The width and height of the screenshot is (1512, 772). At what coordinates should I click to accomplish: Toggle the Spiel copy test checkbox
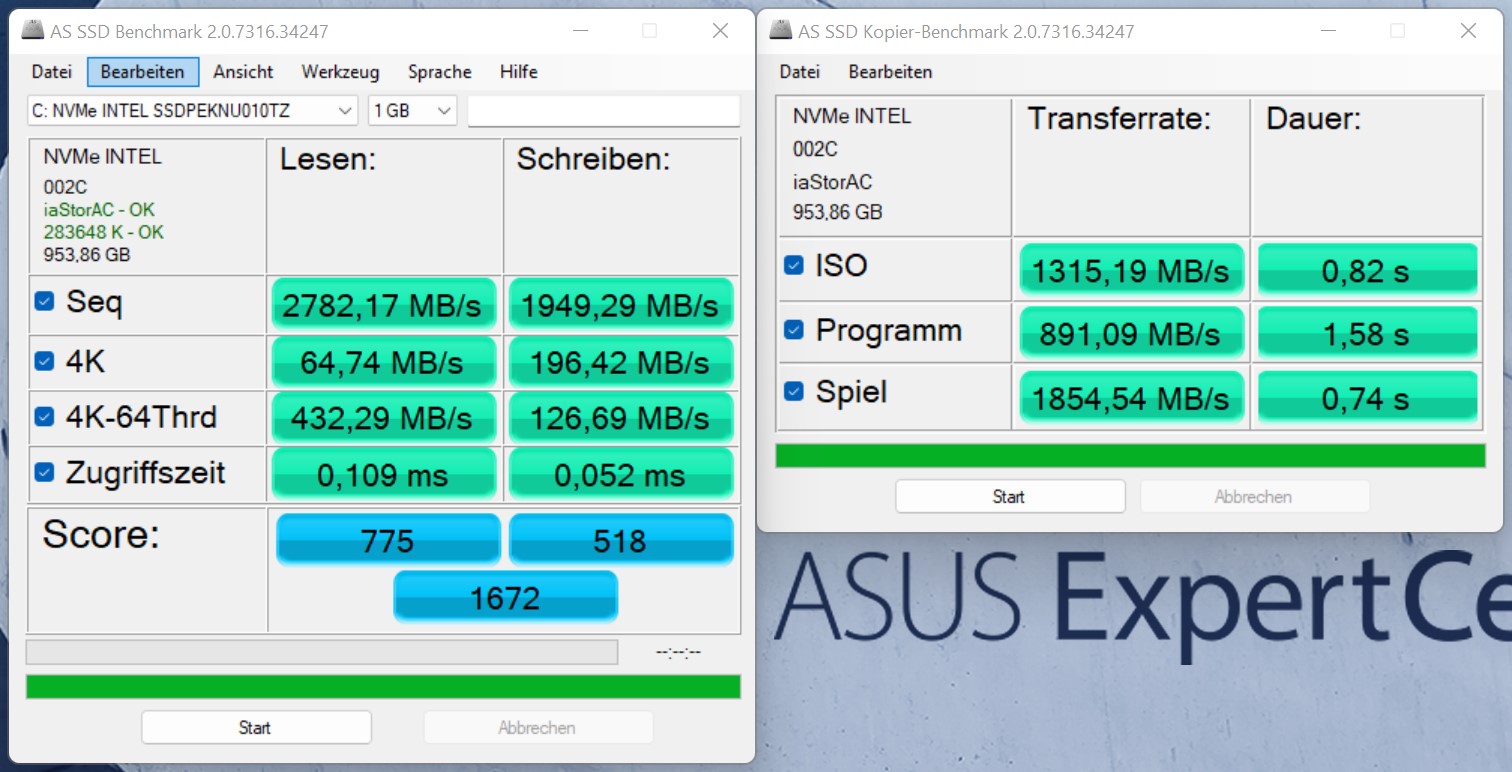(x=794, y=391)
